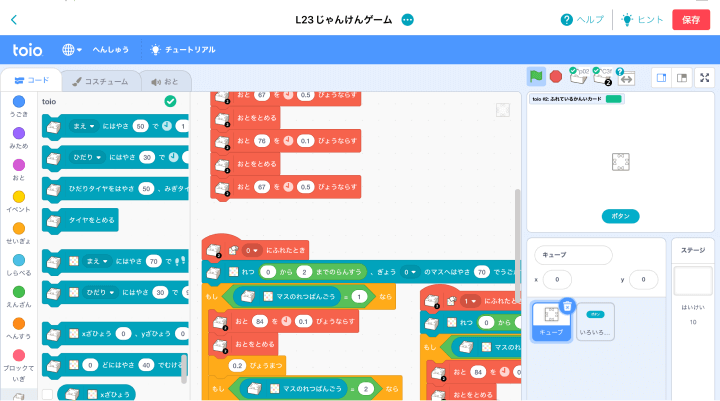This screenshot has width=720, height=401.
Task: Open the ひだり dropdown in the mat speed block
Action: (x=100, y=292)
